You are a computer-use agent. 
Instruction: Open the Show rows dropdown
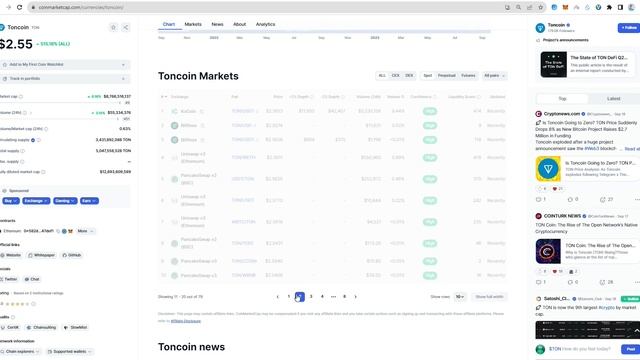[460, 297]
